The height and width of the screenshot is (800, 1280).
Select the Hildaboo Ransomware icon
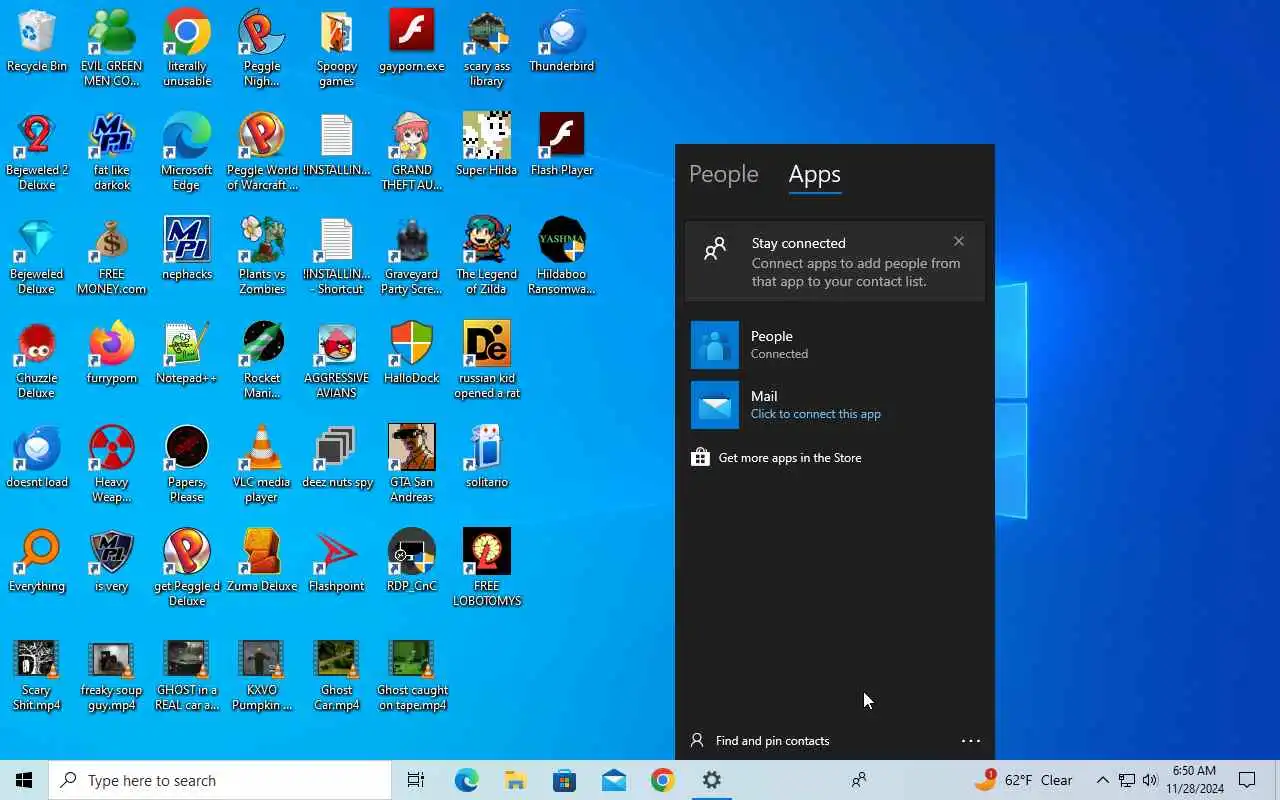(562, 257)
